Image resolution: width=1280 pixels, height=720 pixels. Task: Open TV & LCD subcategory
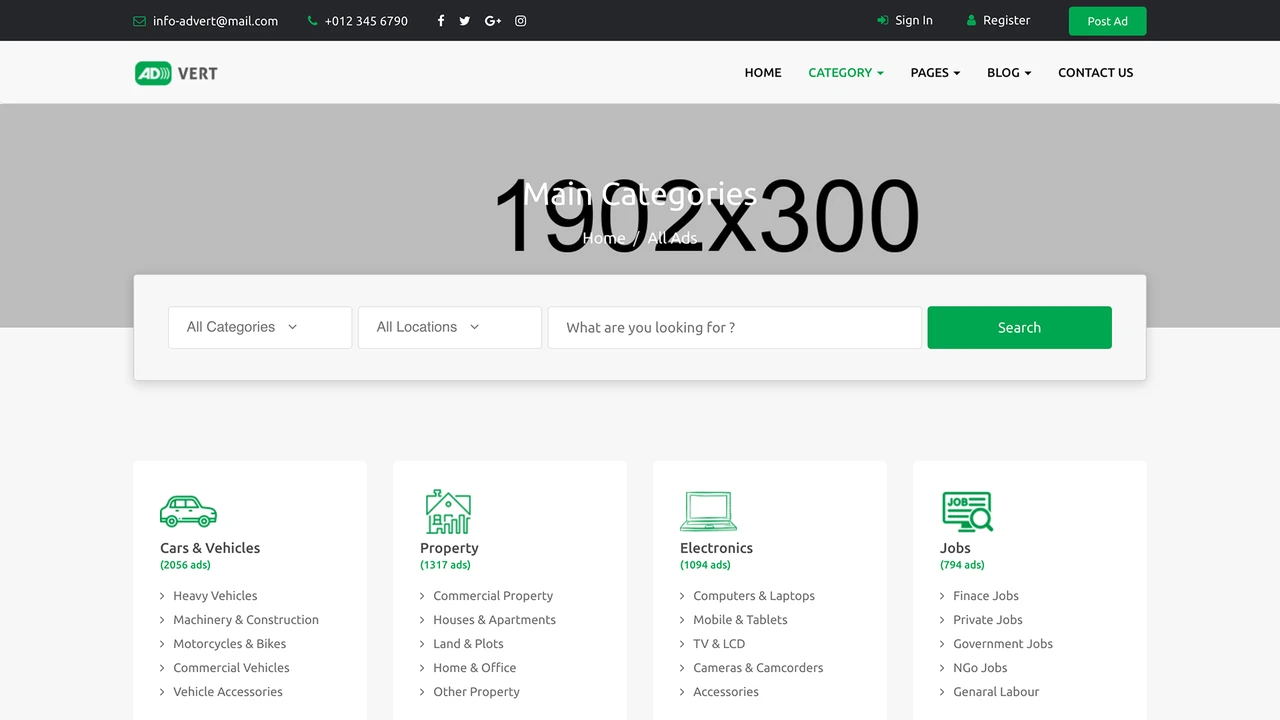pos(719,644)
